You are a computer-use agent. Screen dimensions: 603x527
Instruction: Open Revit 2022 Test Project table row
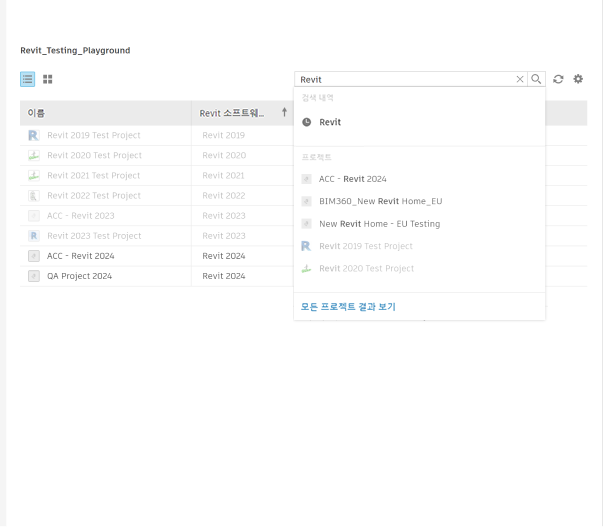157,196
